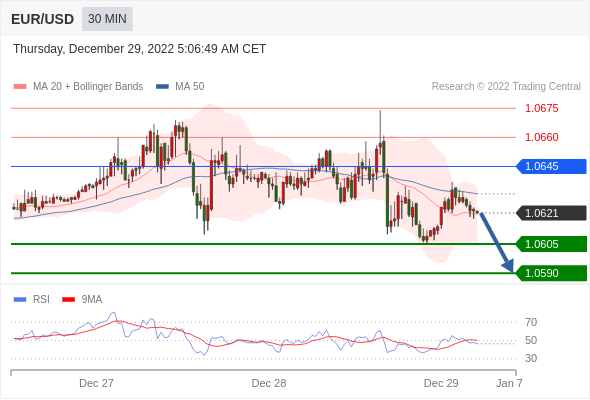Select the green 1.0605 support price tag
Image resolution: width=590 pixels, height=400 pixels.
pyautogui.click(x=551, y=244)
